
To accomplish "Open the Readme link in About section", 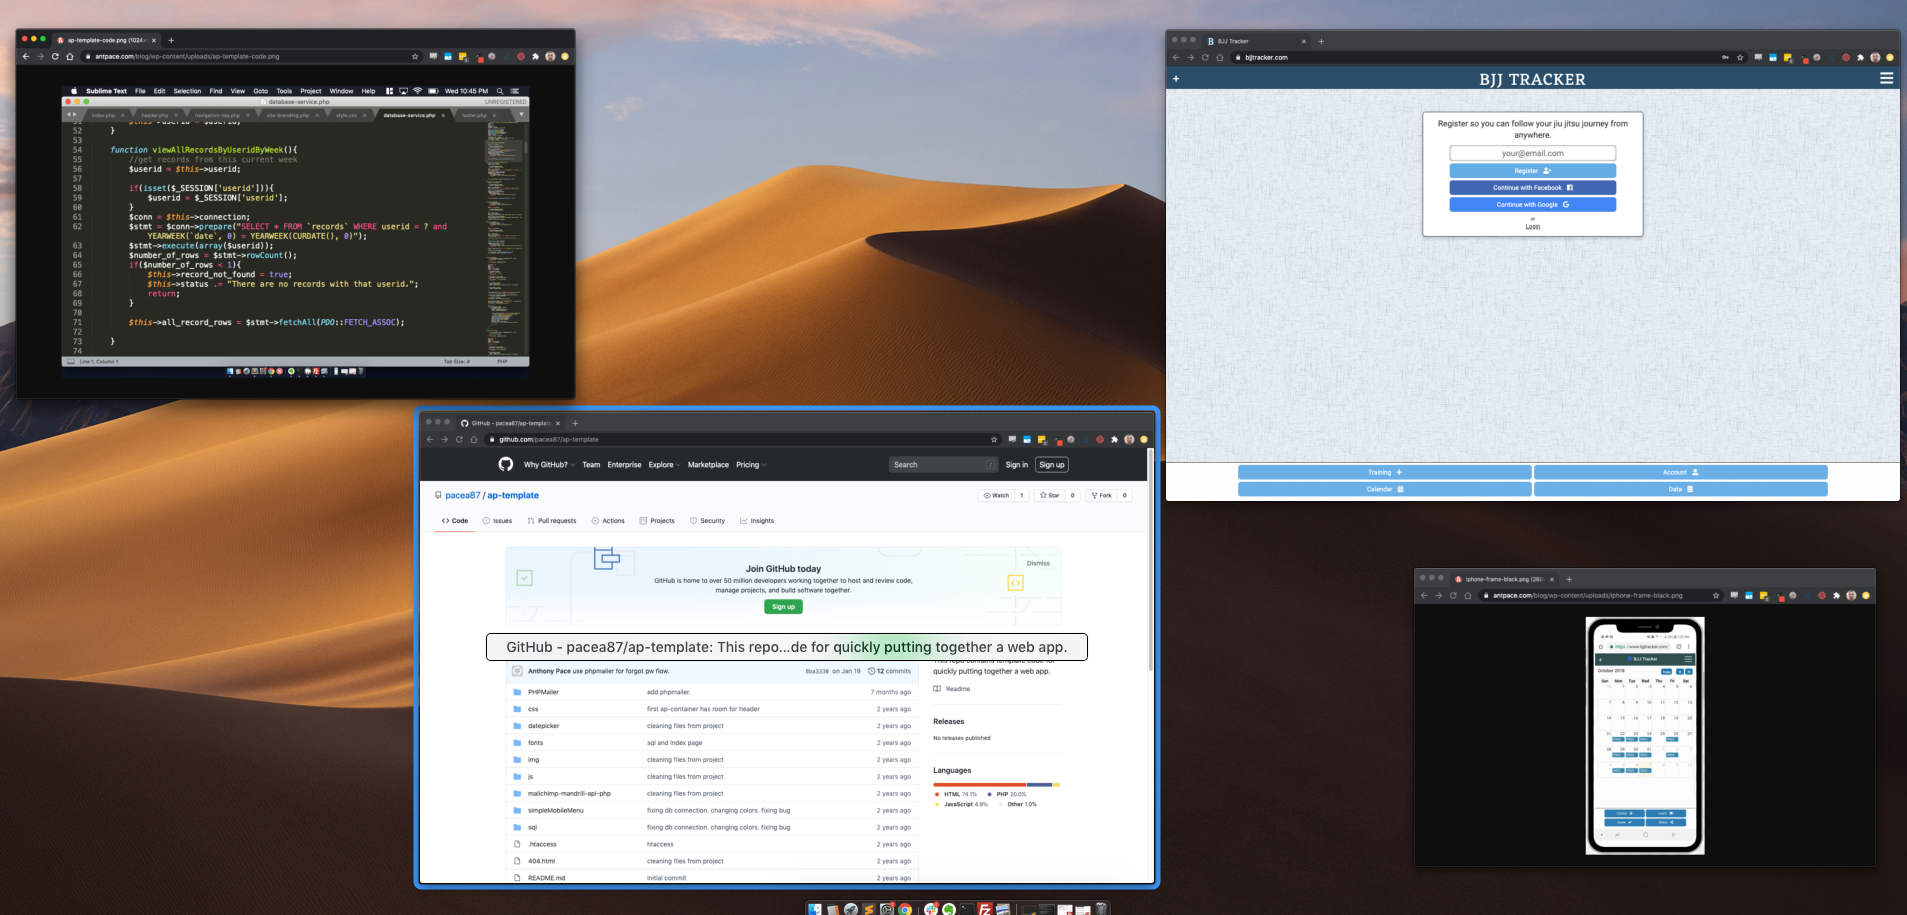I will (x=952, y=689).
